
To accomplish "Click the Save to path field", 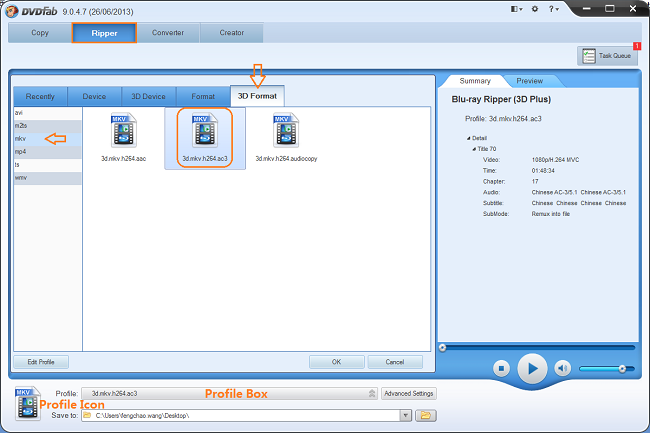I will (241, 416).
